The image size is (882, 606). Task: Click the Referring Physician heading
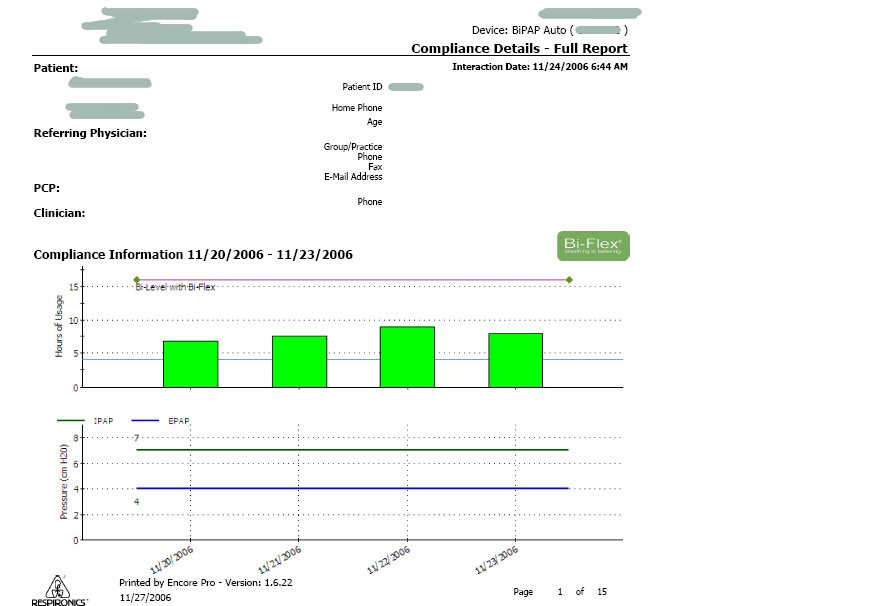click(x=91, y=133)
